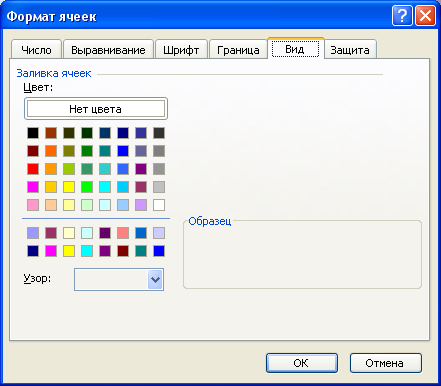Image resolution: width=441 pixels, height=386 pixels.
Task: Close the Формат ячеек dialog
Action: pos(425,16)
